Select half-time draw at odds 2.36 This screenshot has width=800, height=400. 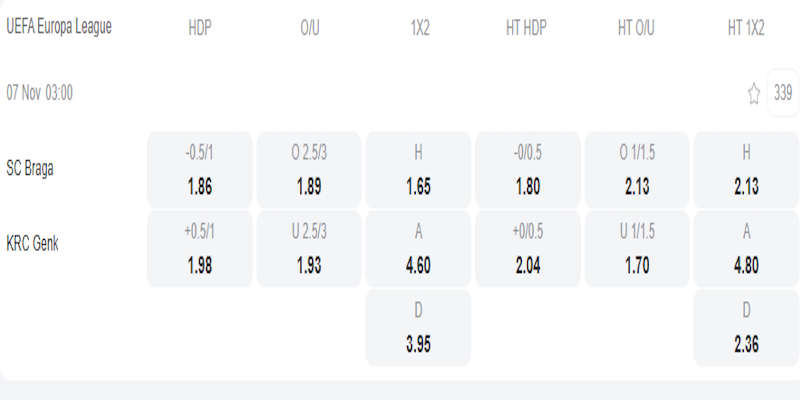click(746, 327)
